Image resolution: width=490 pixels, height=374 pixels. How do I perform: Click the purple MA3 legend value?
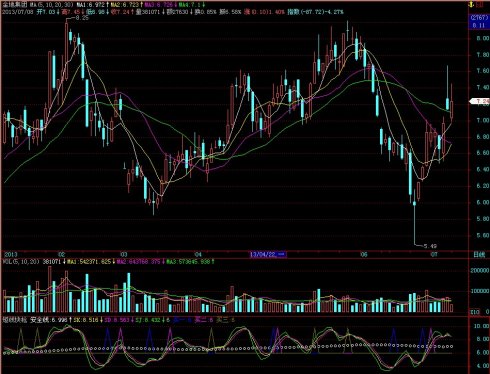tap(160, 5)
